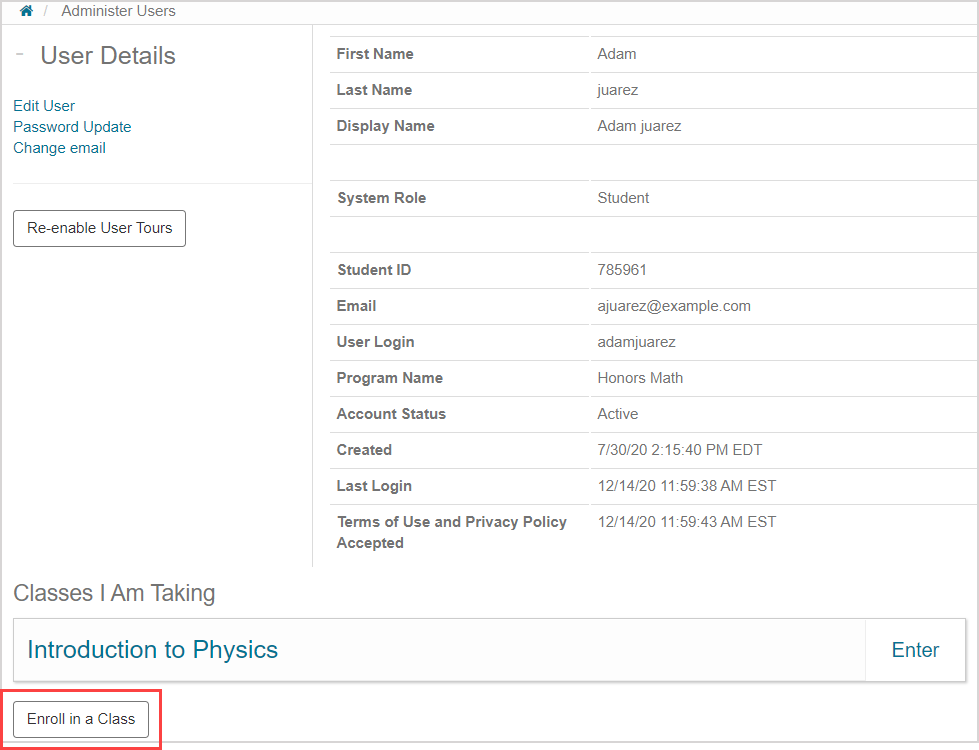Open the Administer Users breadcrumb

click(x=118, y=11)
